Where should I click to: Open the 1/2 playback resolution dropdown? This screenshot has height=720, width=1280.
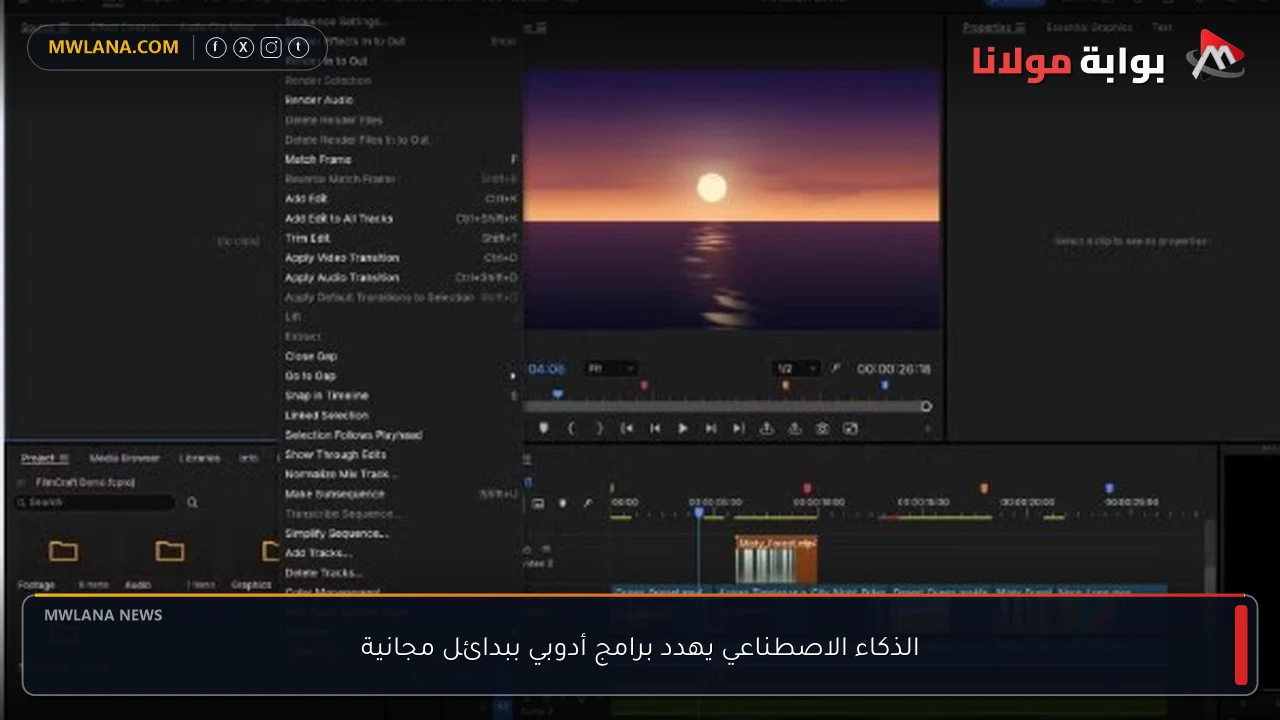pyautogui.click(x=797, y=369)
